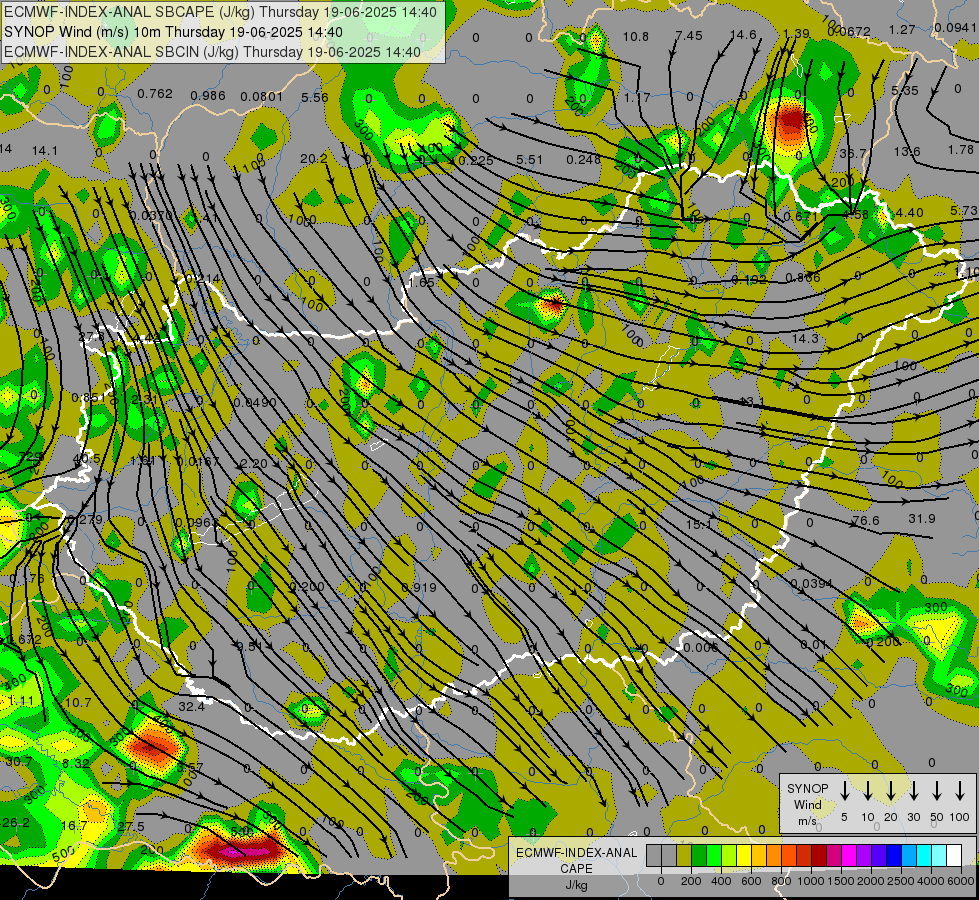Click the map value 40.5
This screenshot has height=900, width=979.
pyautogui.click(x=86, y=459)
